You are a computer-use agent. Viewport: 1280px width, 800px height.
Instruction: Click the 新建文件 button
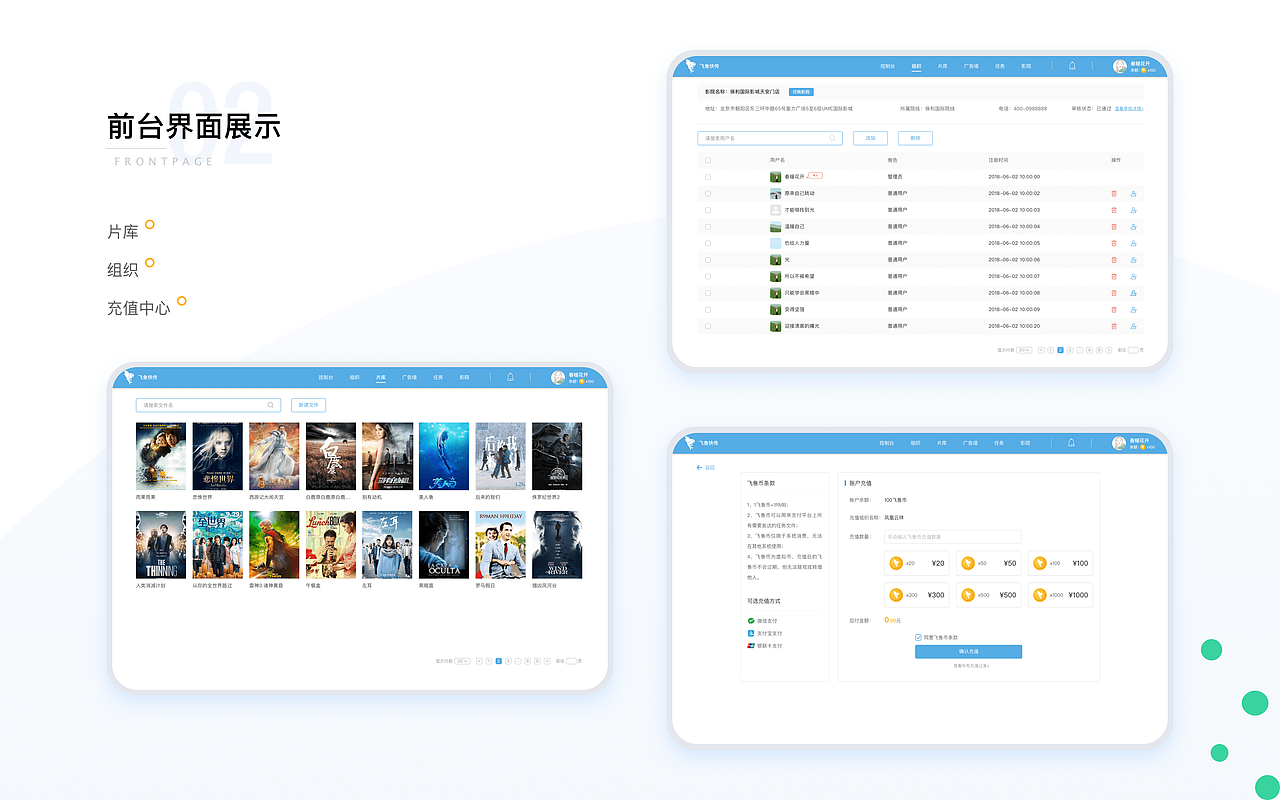[x=308, y=405]
